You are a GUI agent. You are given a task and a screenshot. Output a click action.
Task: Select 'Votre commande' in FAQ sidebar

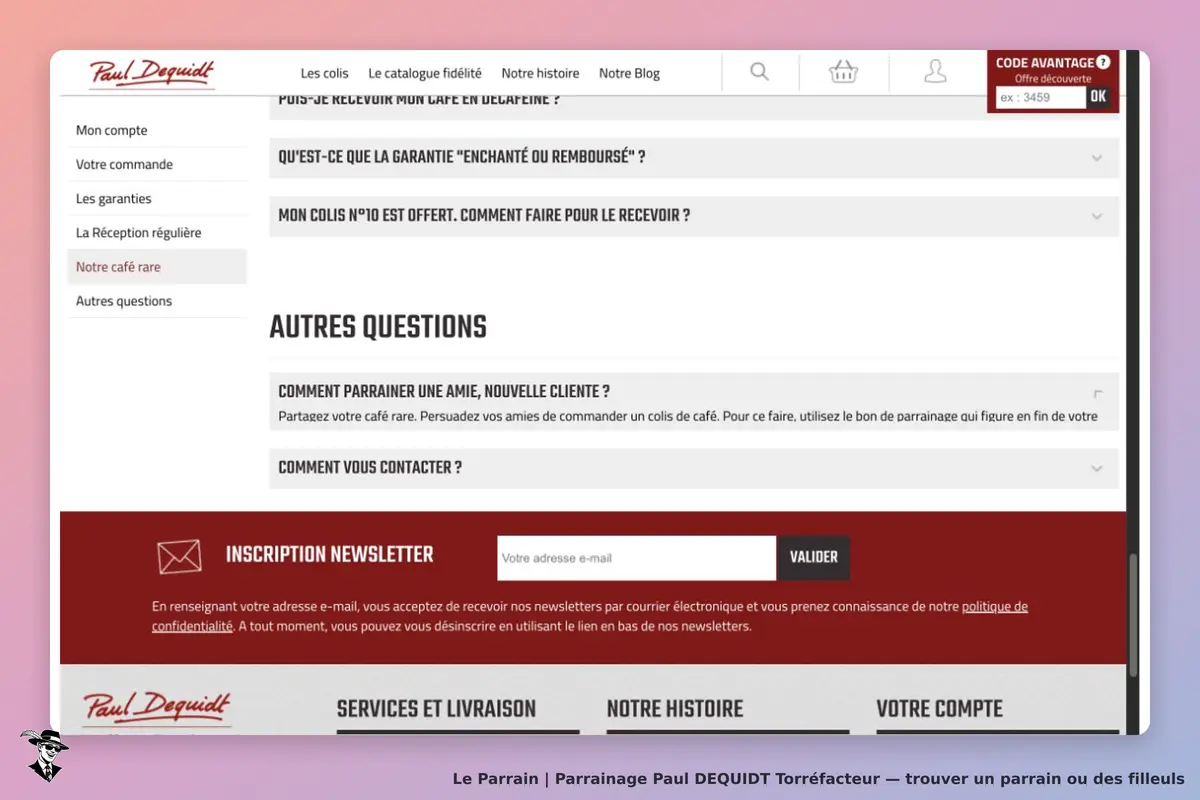pyautogui.click(x=157, y=164)
